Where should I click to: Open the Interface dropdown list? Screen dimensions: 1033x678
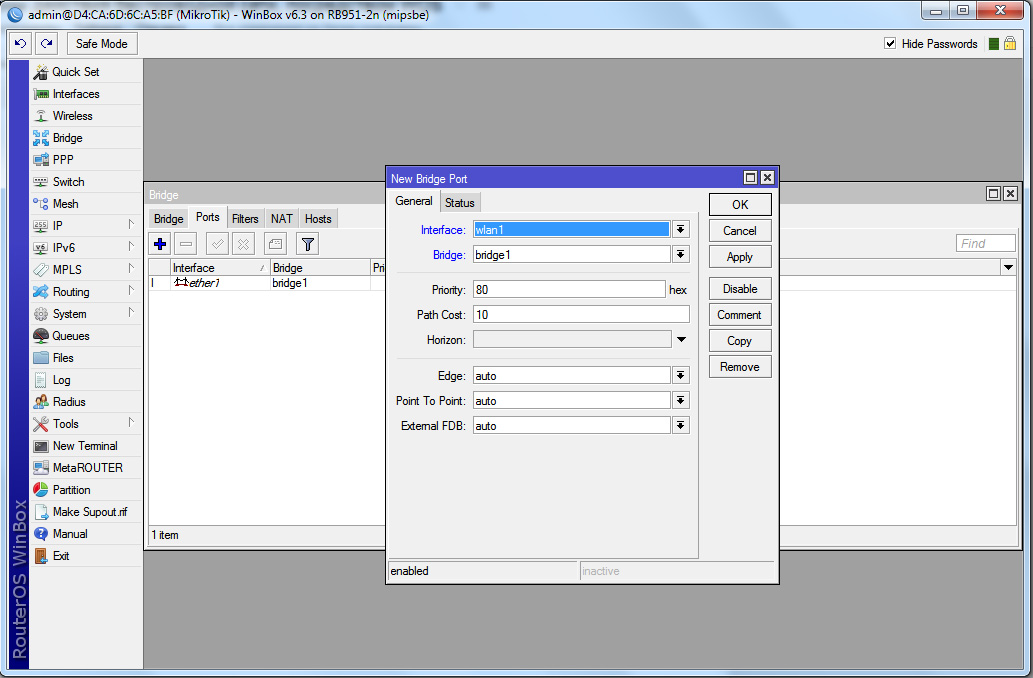click(x=681, y=229)
